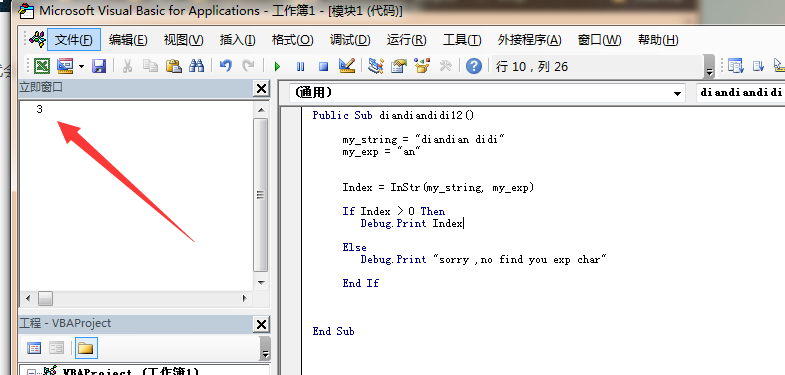Close the 立即窗口 immediate window
This screenshot has height=375, width=785.
261,89
